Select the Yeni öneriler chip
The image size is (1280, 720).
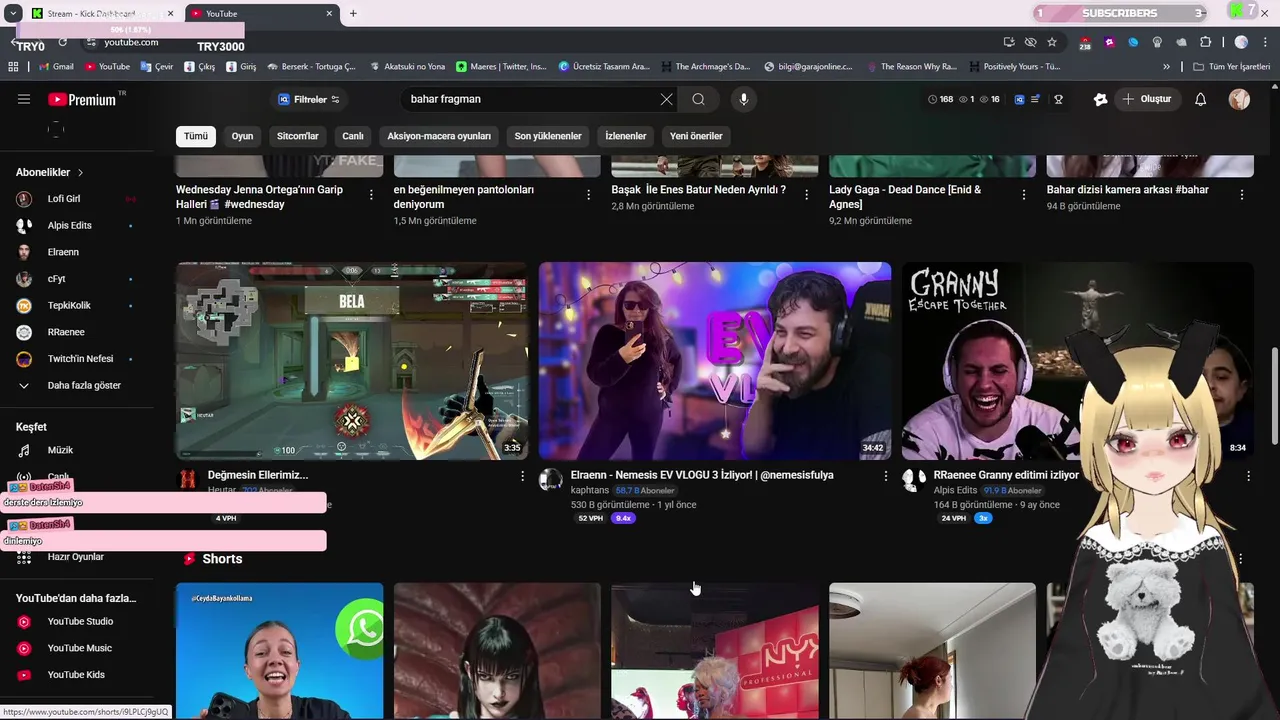point(696,136)
